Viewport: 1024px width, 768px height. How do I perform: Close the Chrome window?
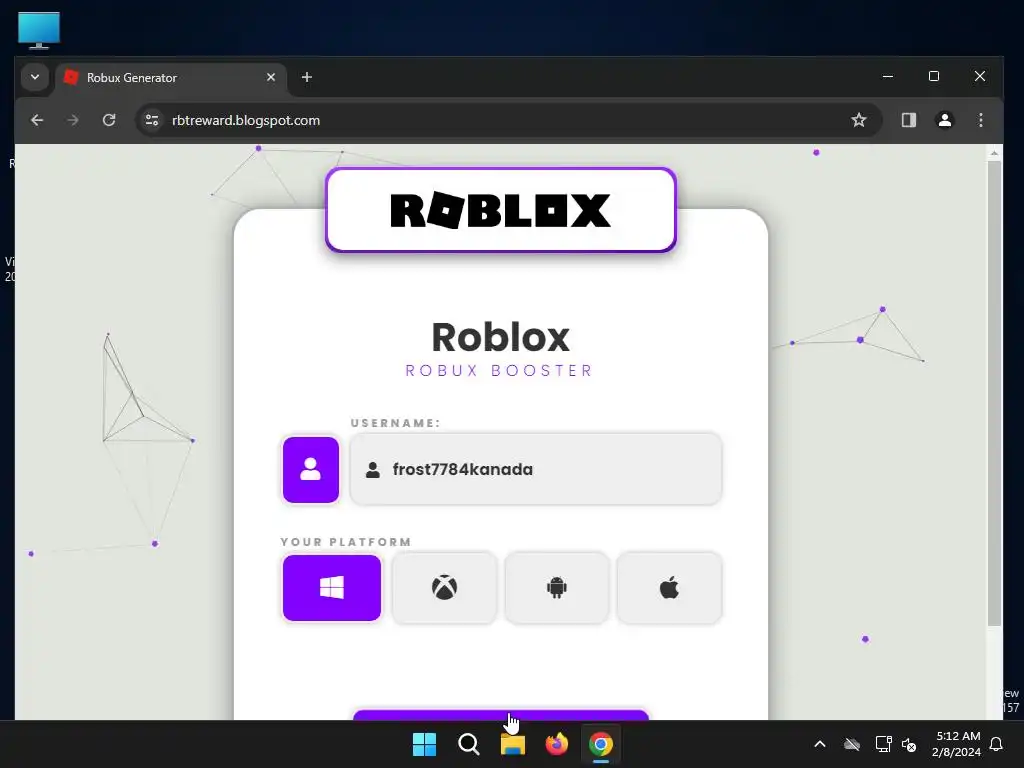(980, 76)
